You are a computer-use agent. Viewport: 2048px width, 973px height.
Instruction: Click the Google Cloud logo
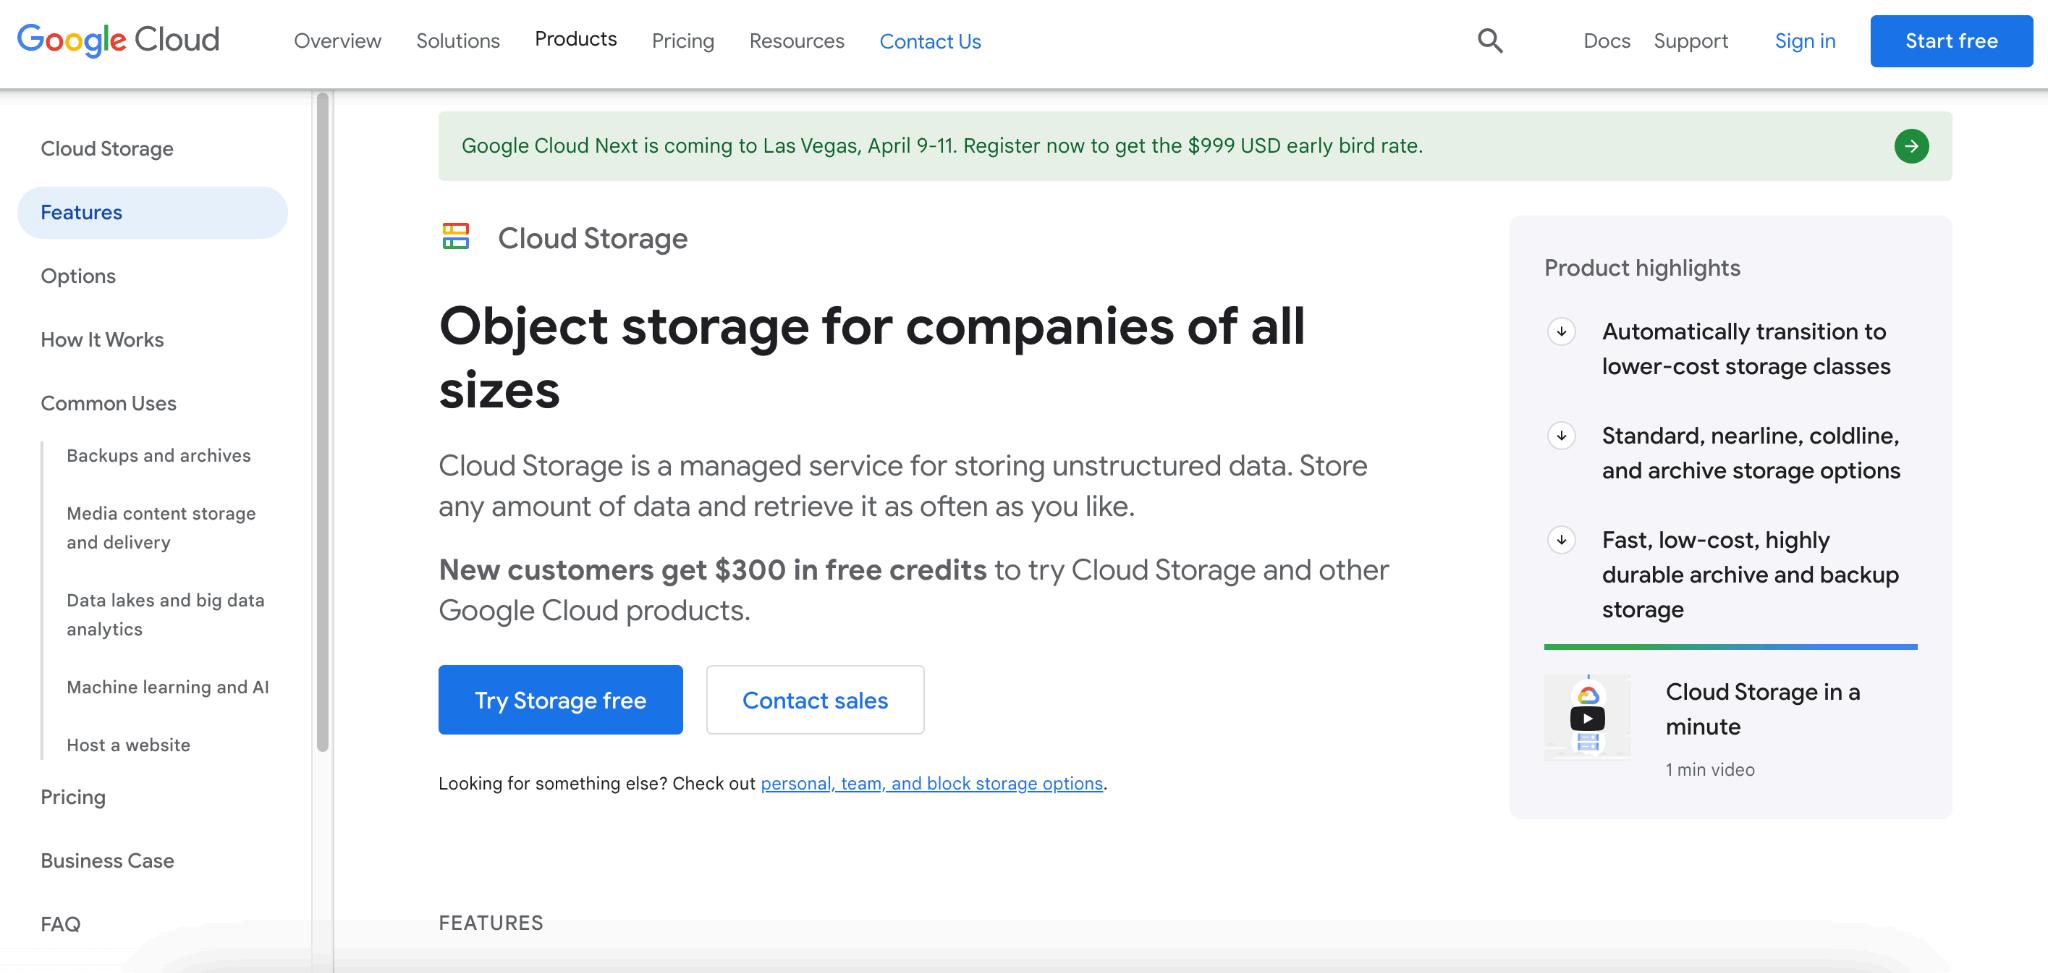118,40
